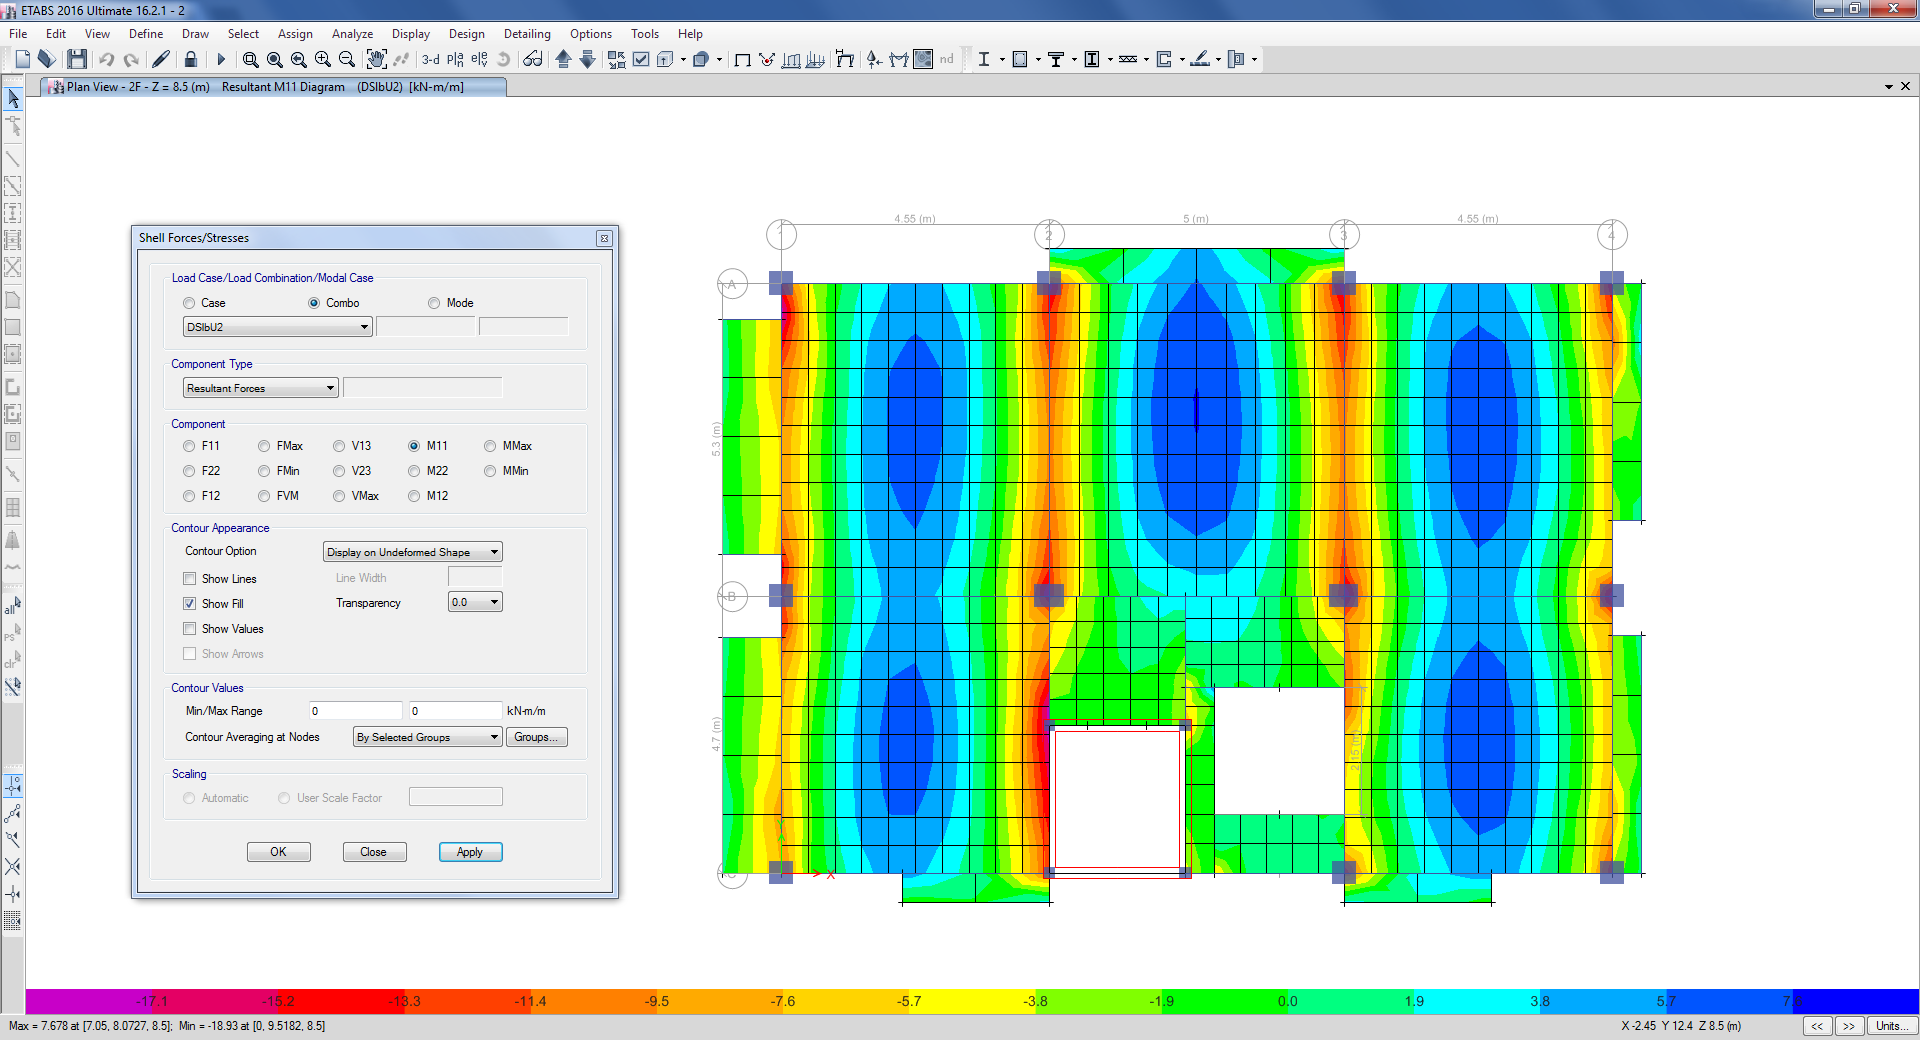Move down in story list arrow

click(x=587, y=59)
